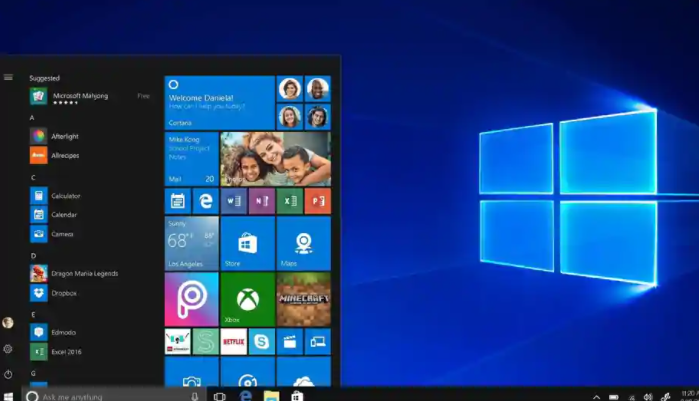Launch Word from the Office tiles
Image resolution: width=699 pixels, height=401 pixels.
(234, 201)
